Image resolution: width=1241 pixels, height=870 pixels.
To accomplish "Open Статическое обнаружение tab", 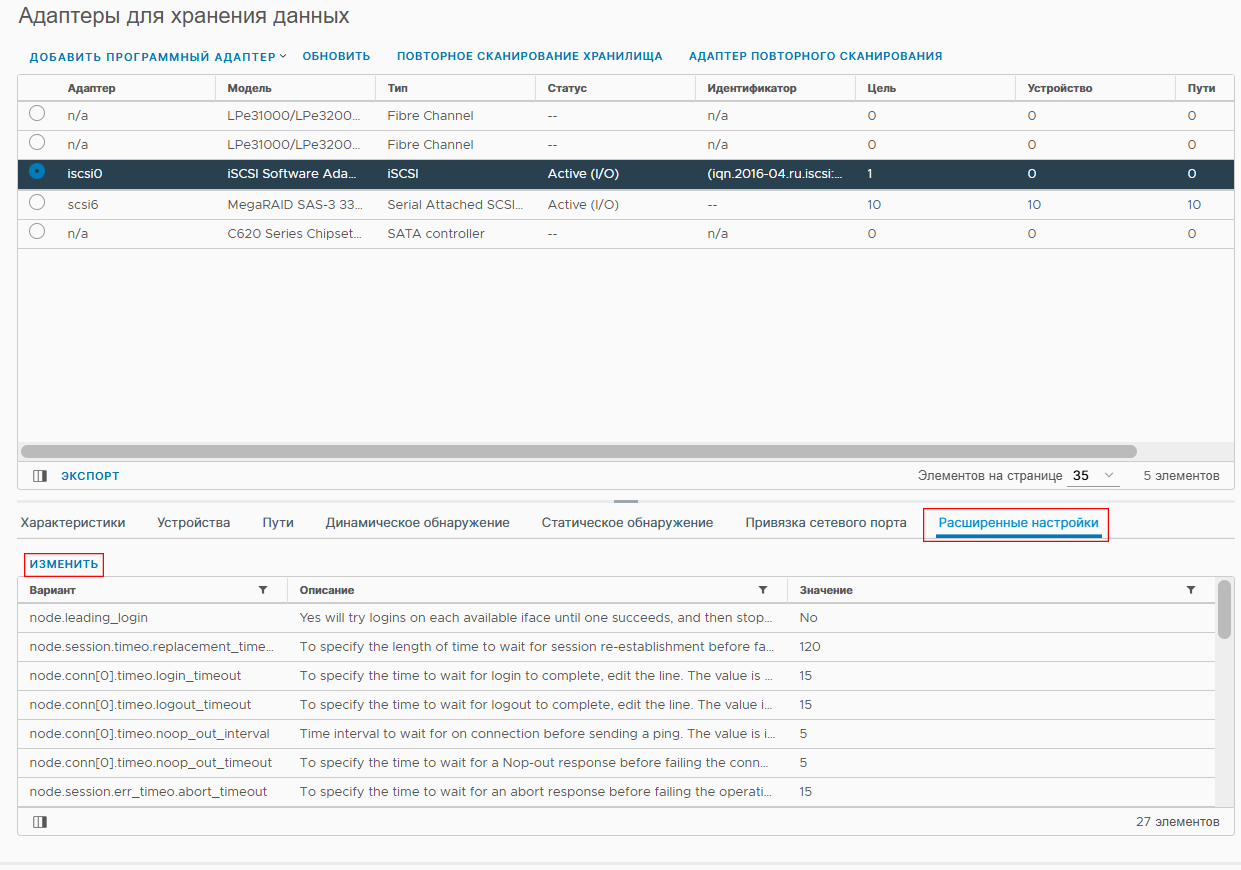I will [627, 523].
